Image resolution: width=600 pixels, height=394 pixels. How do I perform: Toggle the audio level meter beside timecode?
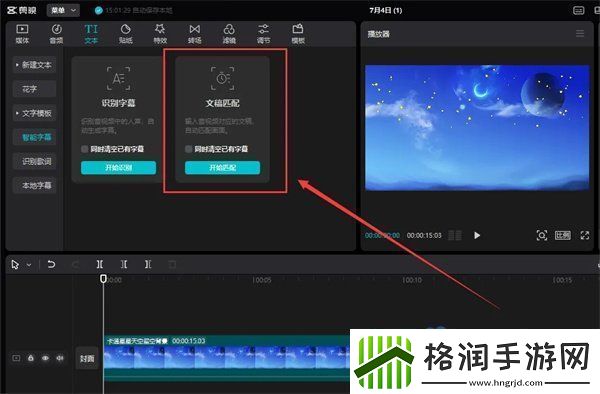coord(455,235)
